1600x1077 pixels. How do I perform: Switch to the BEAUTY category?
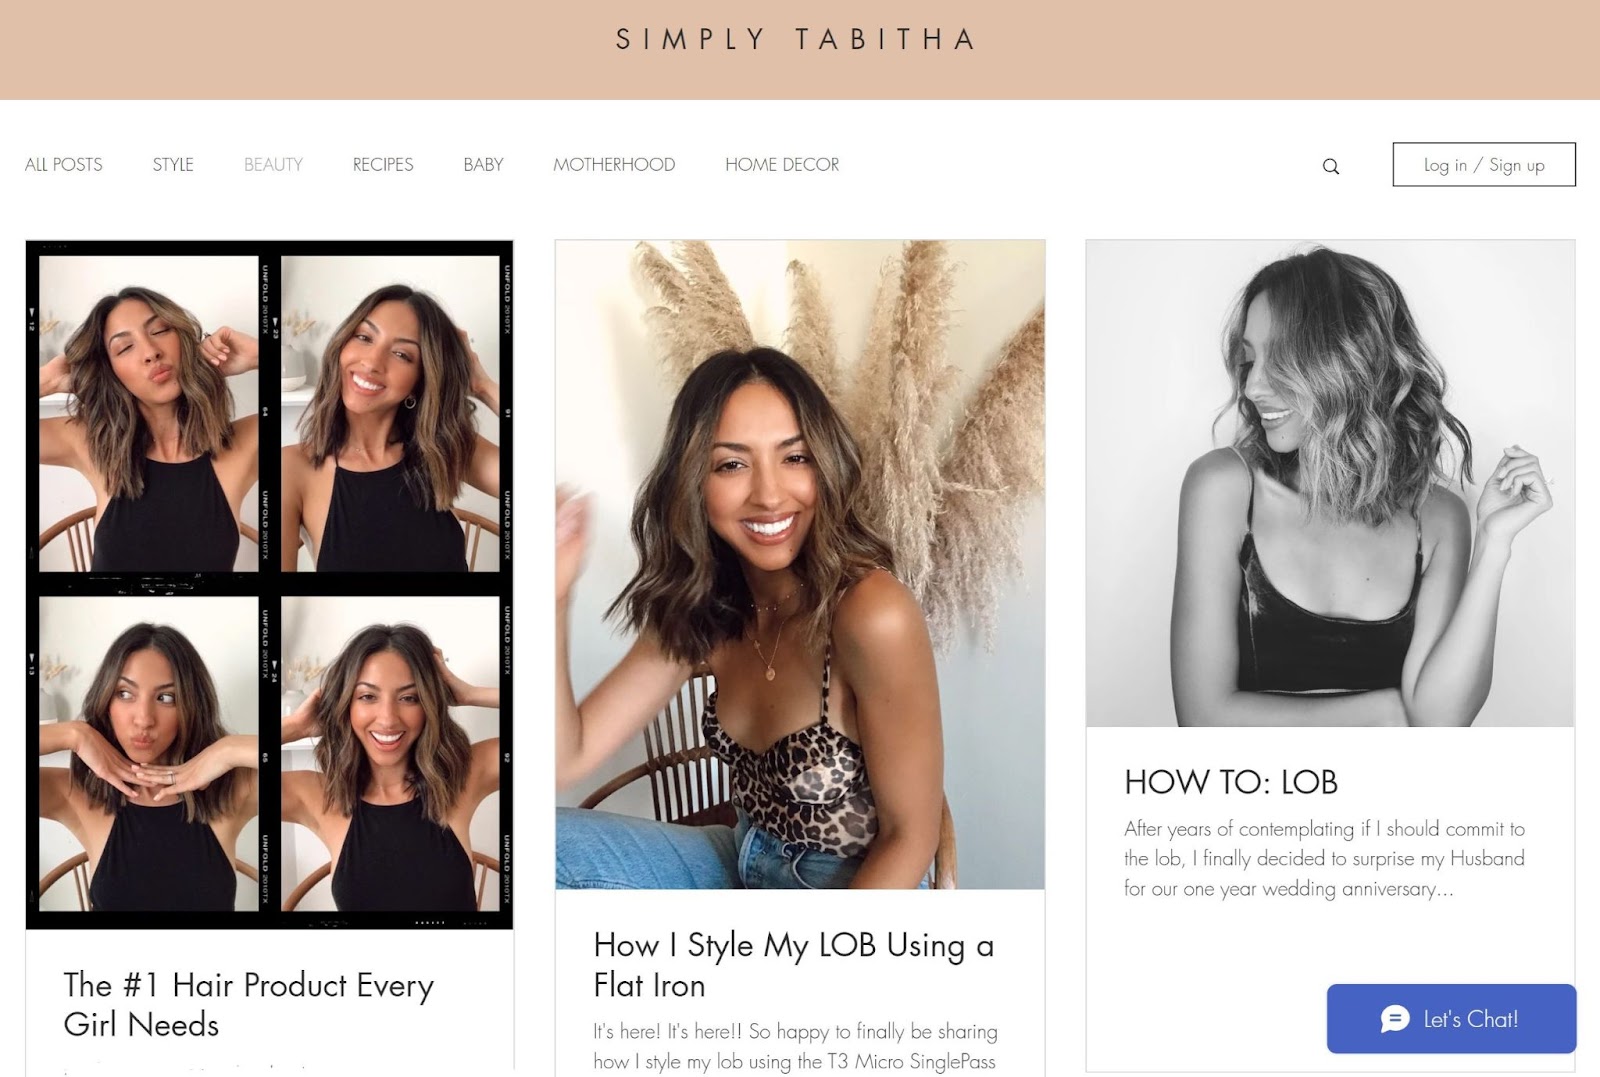coord(273,165)
